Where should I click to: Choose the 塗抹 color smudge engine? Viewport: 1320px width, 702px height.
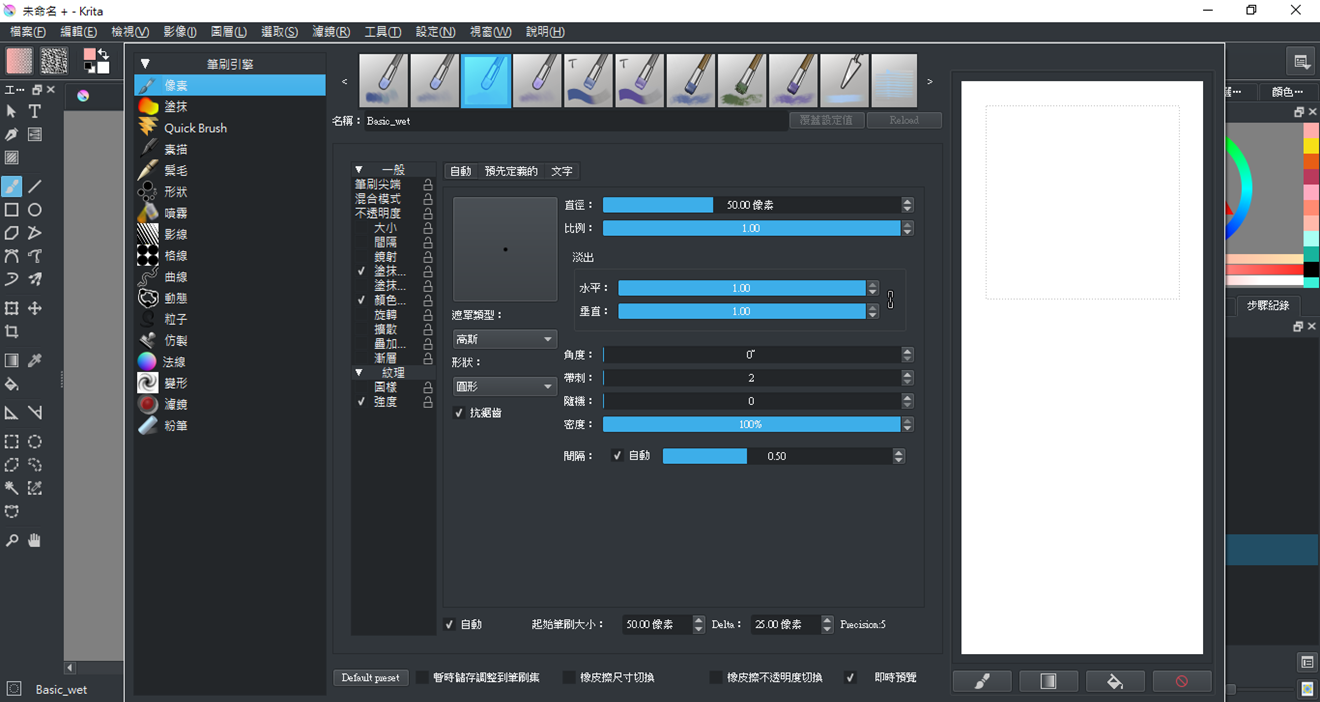(230, 106)
